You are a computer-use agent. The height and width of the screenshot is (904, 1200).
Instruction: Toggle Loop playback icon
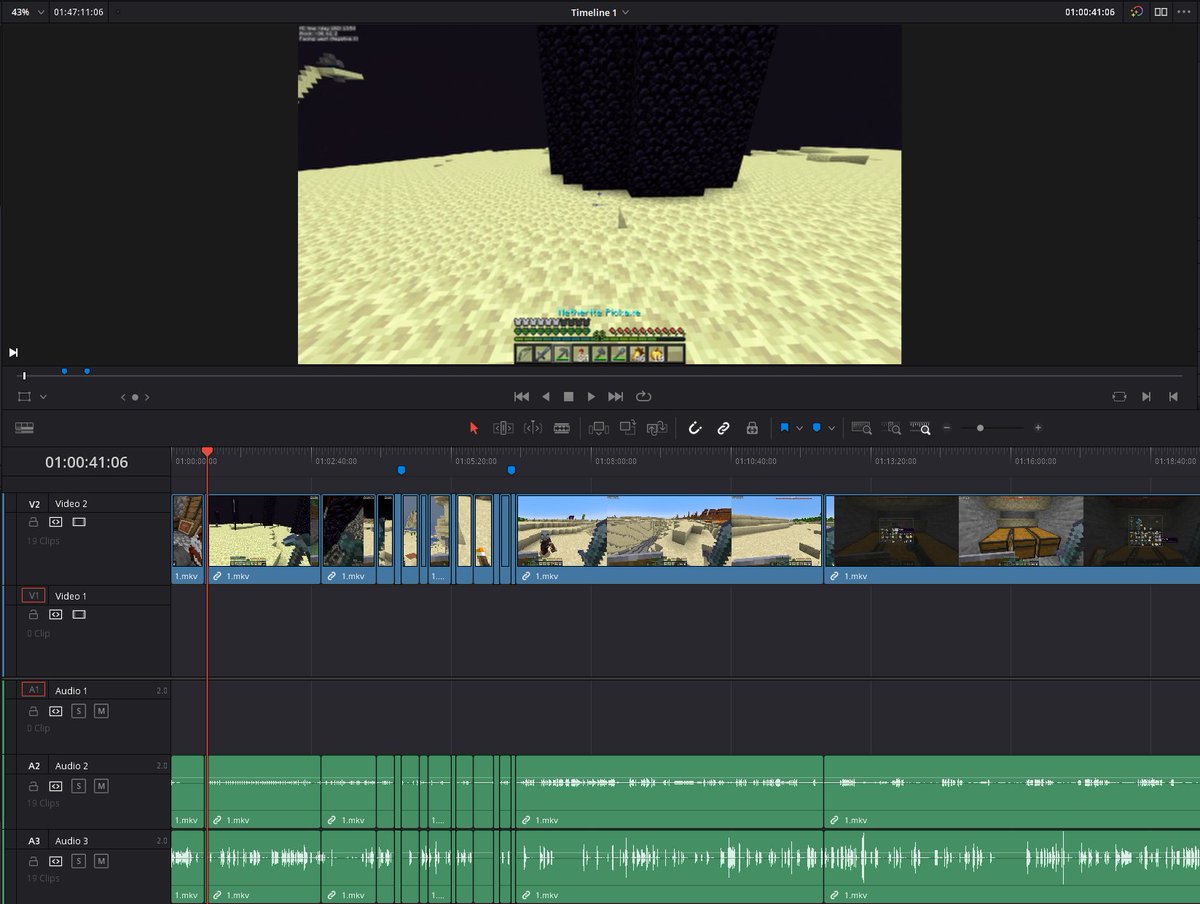[643, 397]
